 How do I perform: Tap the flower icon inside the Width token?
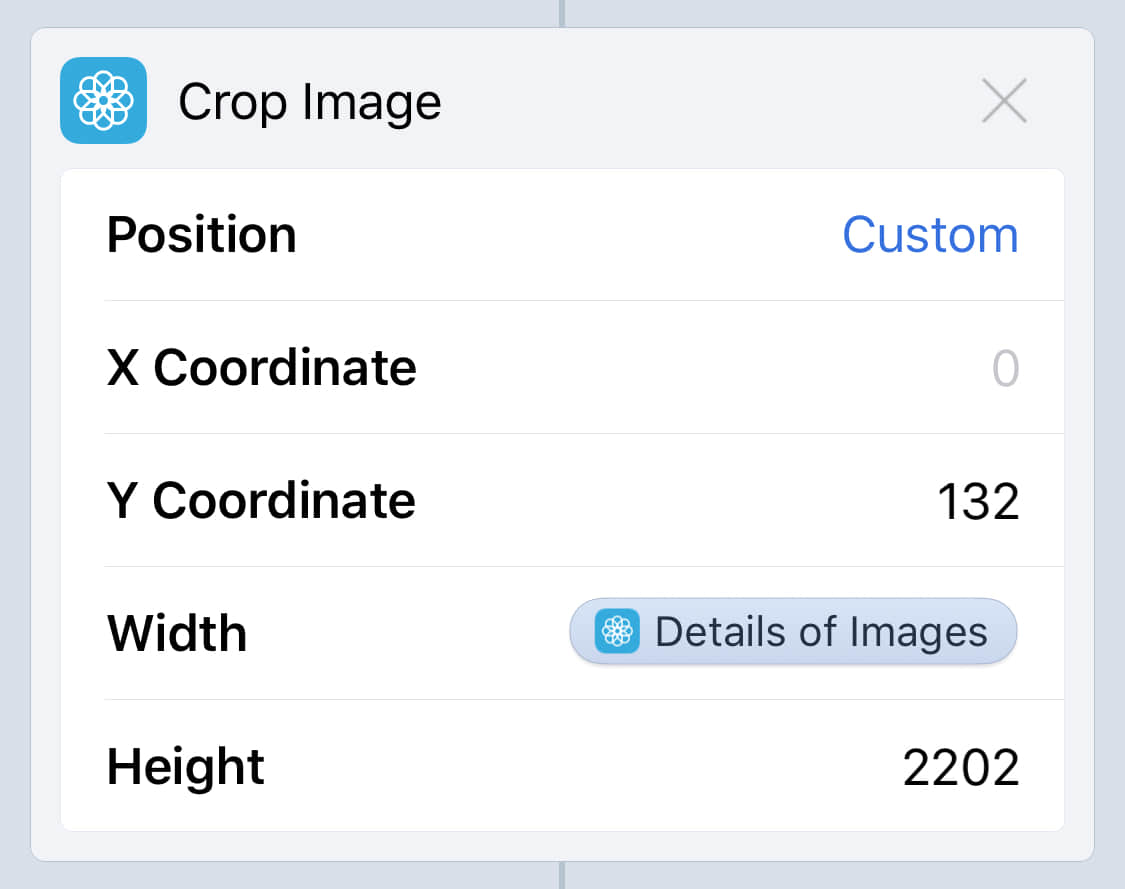[617, 632]
